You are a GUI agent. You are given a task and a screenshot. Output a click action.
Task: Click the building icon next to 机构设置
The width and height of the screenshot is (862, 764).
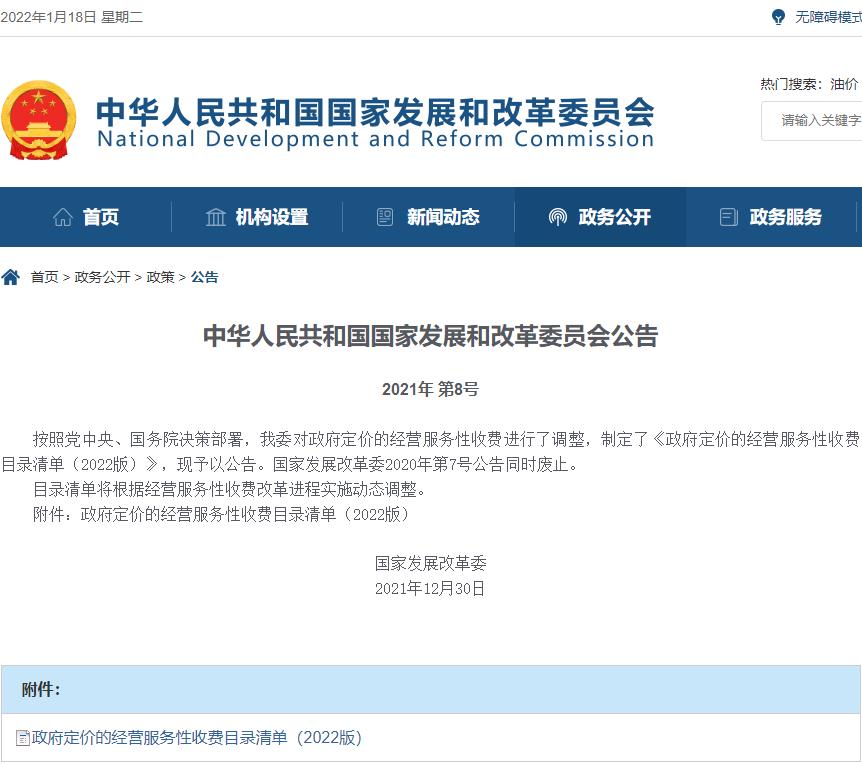(x=216, y=217)
